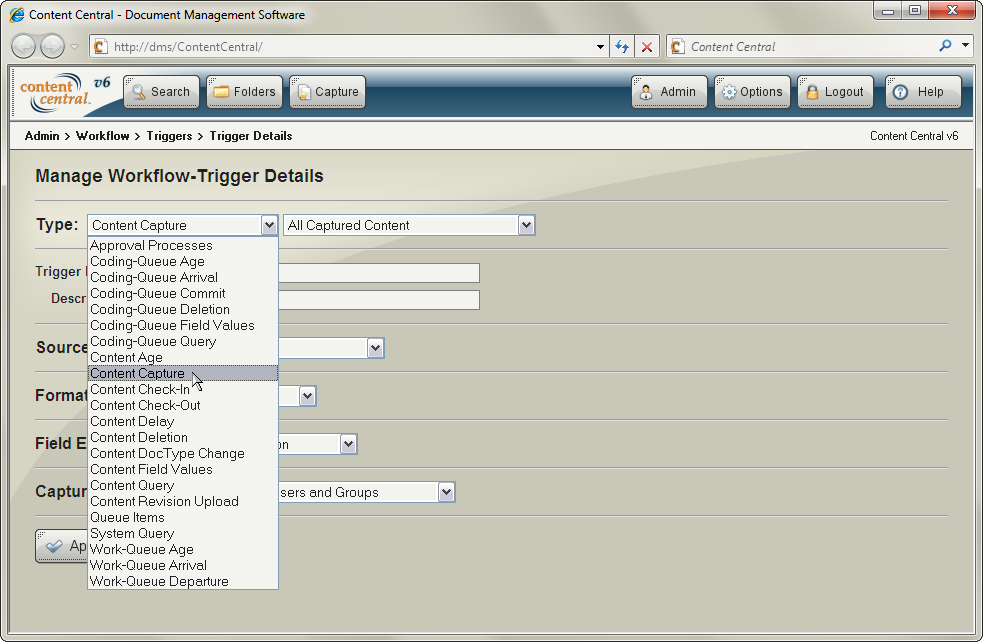Viewport: 983px width, 642px height.
Task: Open the Capture page
Action: pos(327,92)
